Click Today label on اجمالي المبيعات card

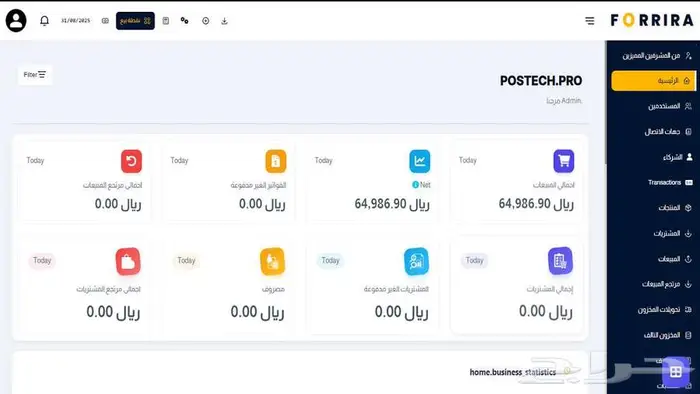pyautogui.click(x=468, y=160)
